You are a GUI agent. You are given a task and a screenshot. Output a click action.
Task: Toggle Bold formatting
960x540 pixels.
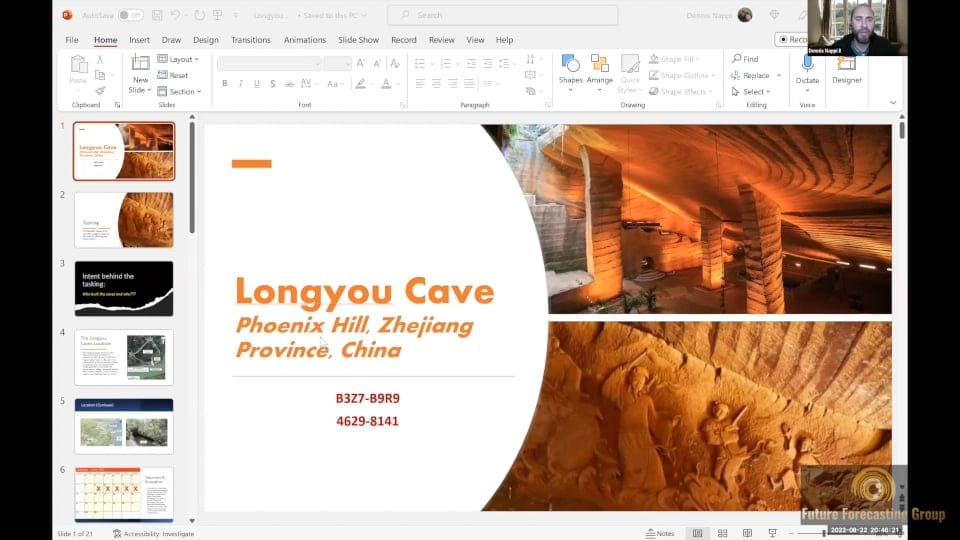coord(225,83)
